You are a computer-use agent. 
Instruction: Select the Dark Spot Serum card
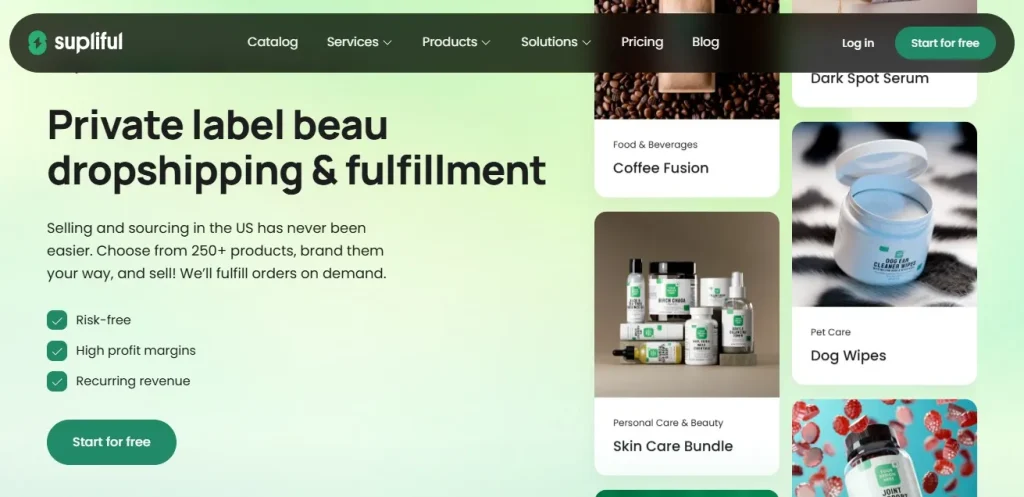(x=884, y=54)
